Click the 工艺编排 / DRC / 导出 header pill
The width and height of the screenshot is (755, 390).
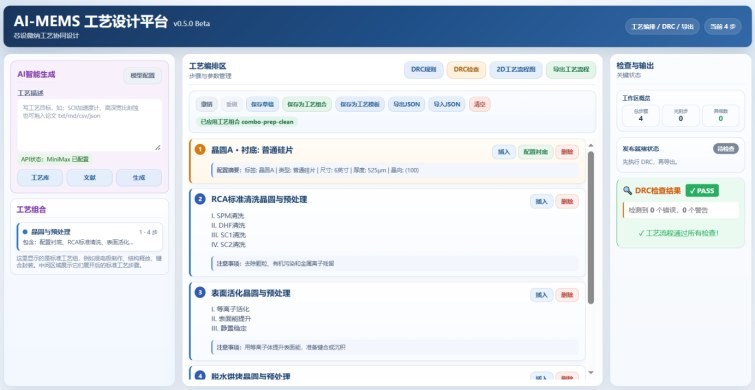[x=663, y=26]
